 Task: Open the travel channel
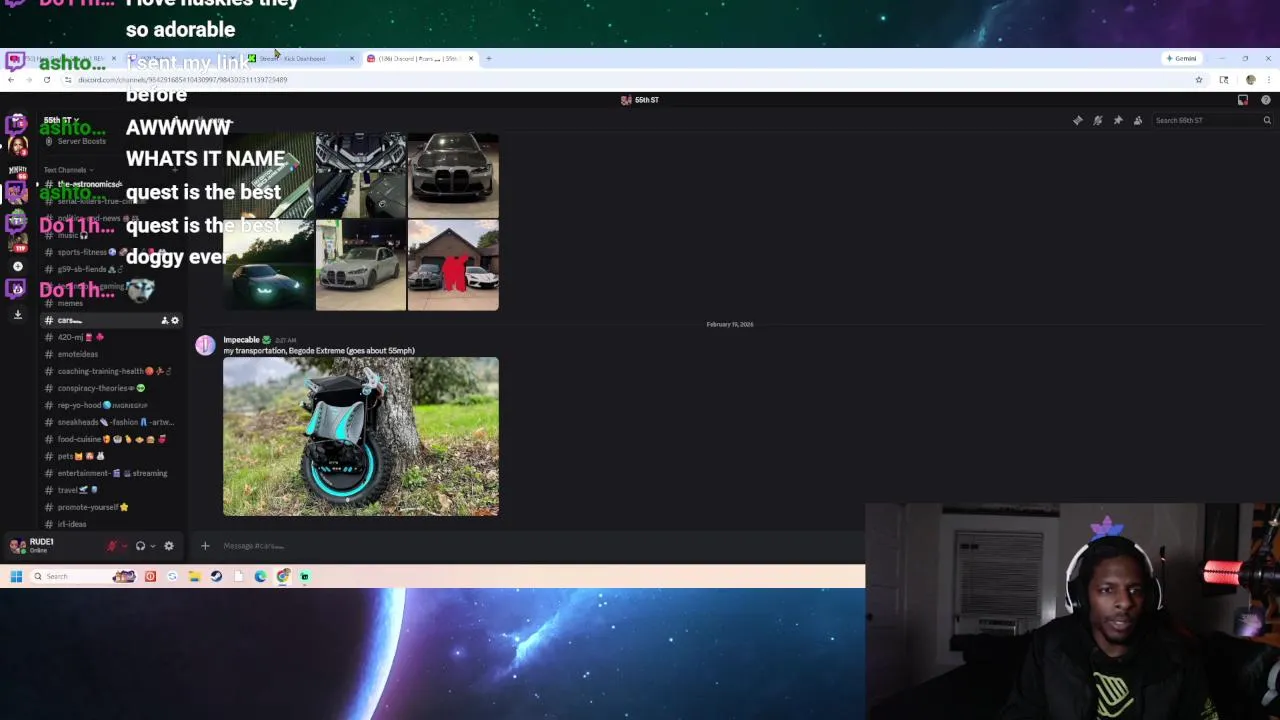coord(110,490)
